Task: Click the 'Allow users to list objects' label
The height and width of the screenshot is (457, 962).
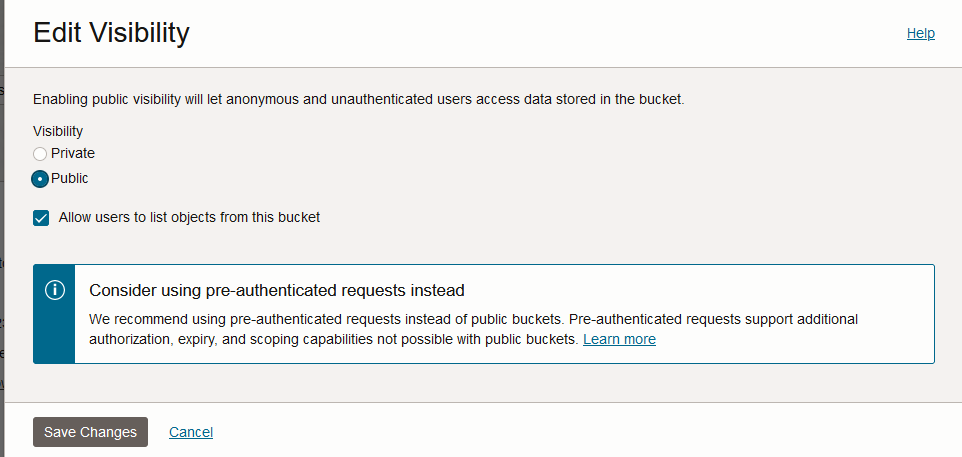Action: pos(190,217)
